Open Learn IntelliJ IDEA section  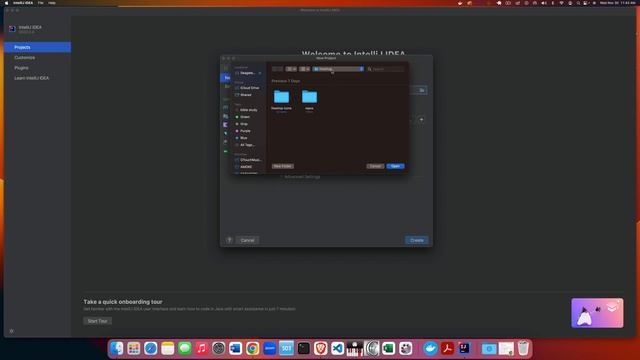coord(31,78)
